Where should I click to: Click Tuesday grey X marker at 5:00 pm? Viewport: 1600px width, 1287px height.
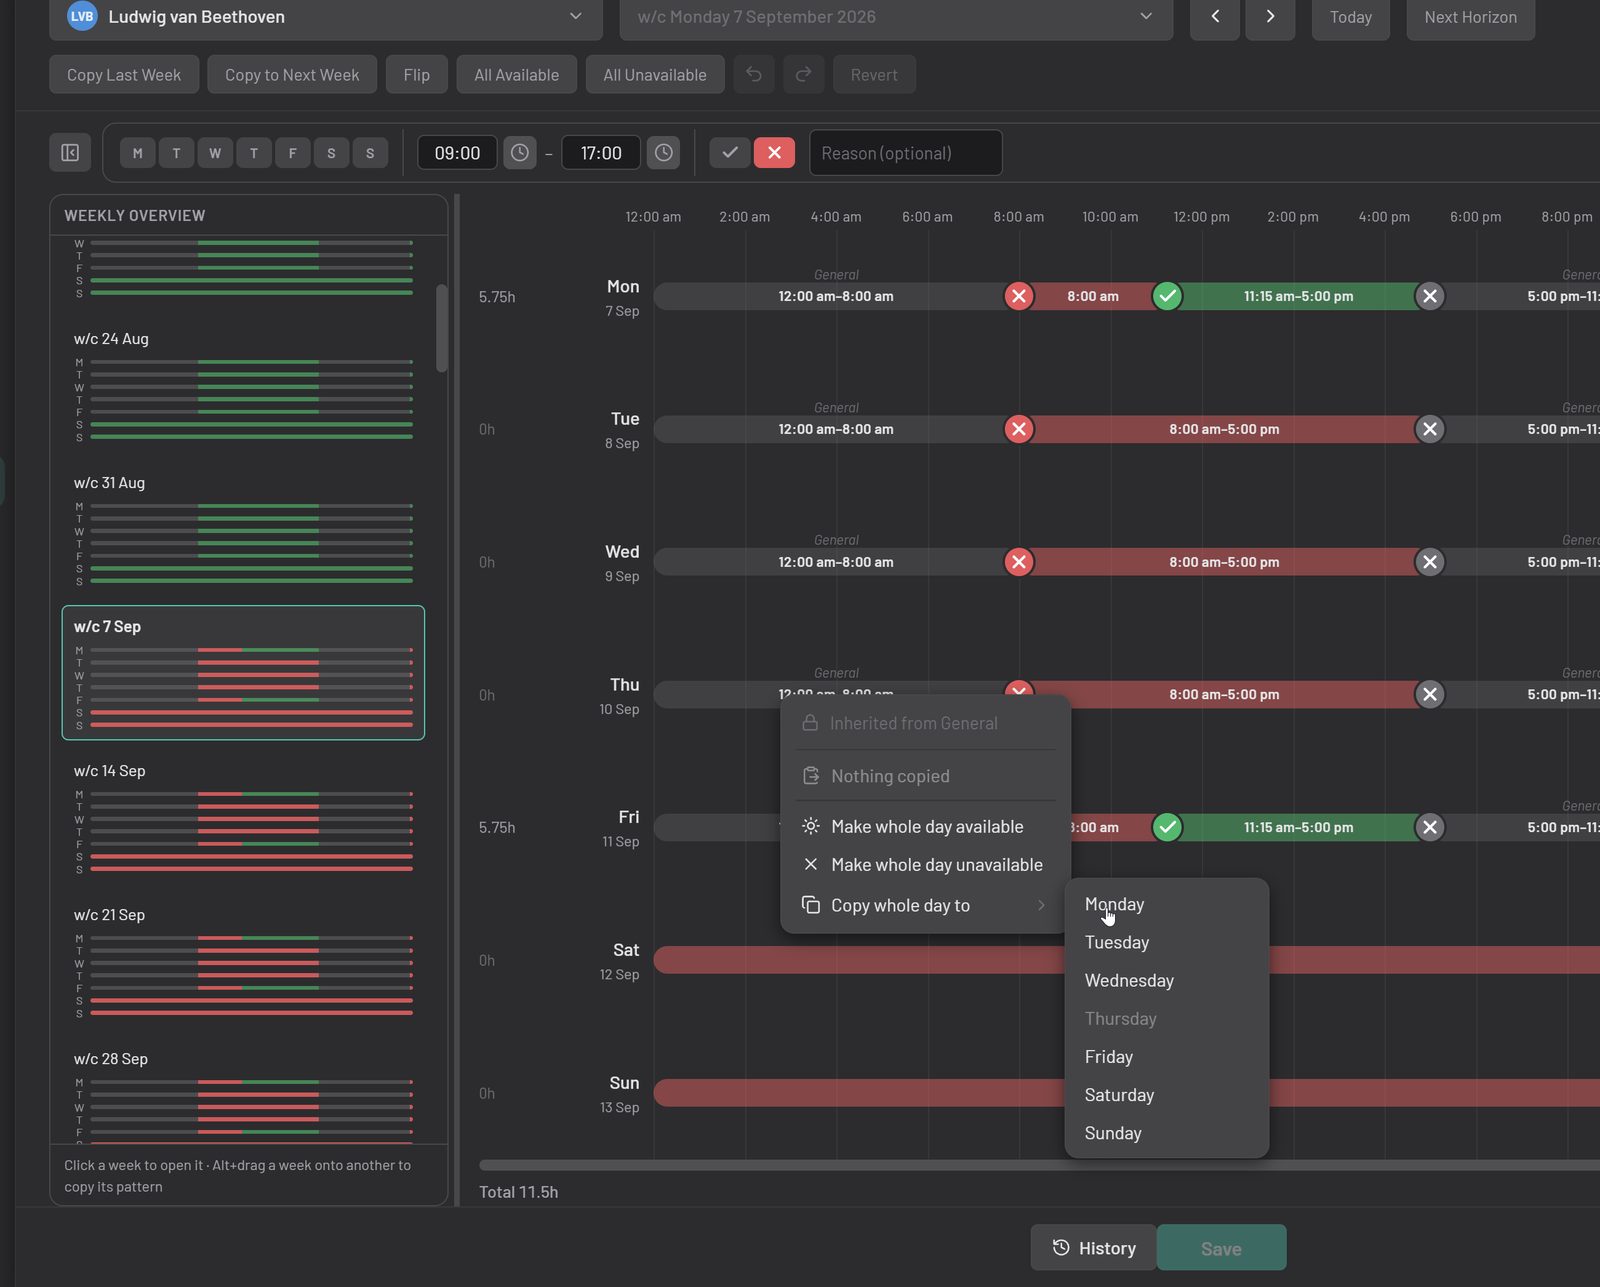(x=1430, y=429)
